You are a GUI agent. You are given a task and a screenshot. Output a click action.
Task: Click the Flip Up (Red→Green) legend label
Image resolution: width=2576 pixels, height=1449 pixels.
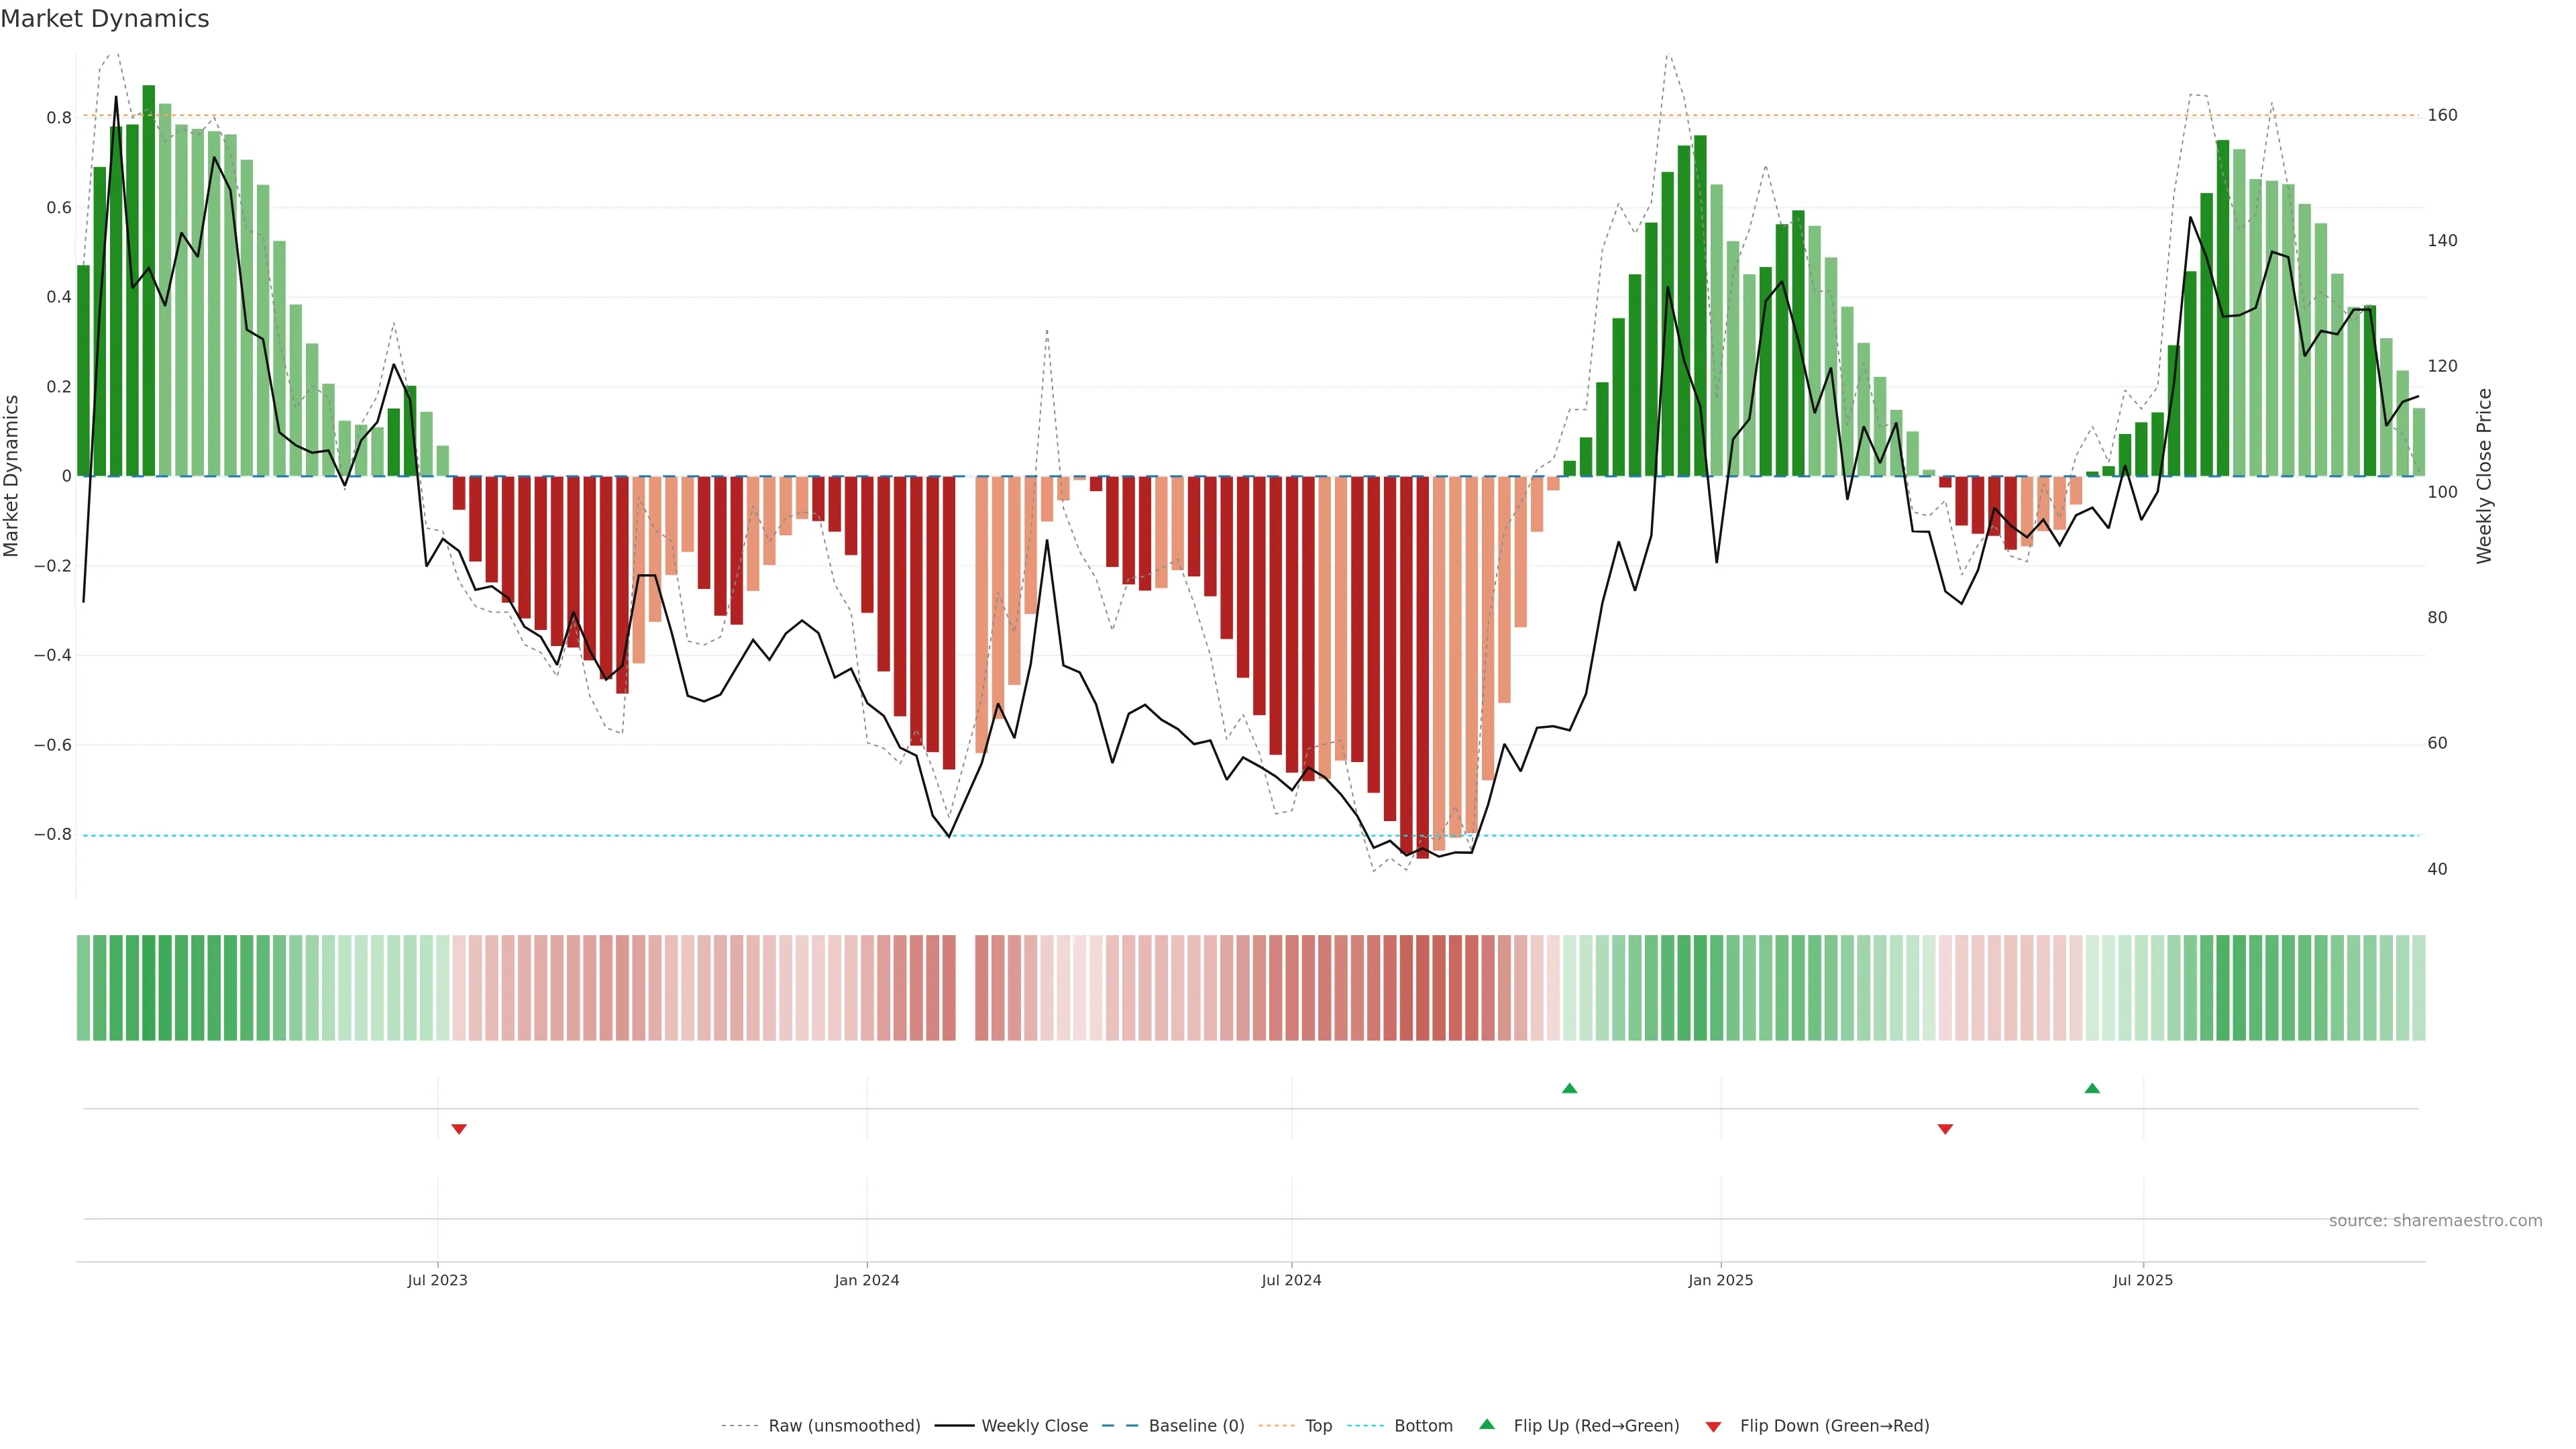(1596, 1426)
